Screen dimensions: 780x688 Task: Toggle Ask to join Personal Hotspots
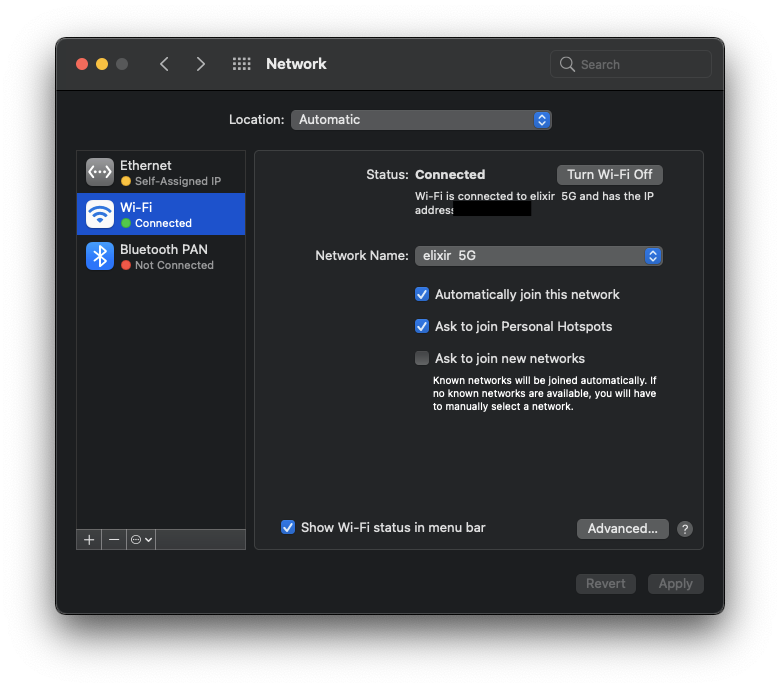422,326
